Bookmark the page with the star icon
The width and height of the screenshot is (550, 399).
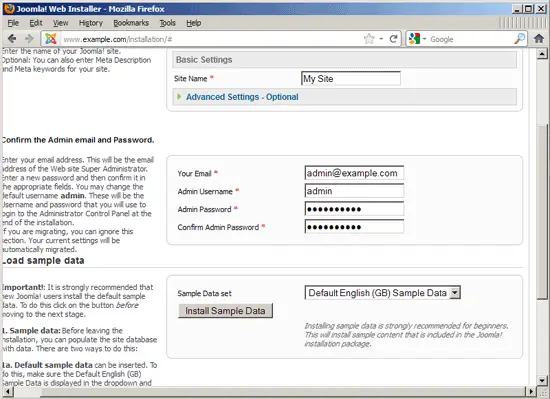[x=369, y=39]
